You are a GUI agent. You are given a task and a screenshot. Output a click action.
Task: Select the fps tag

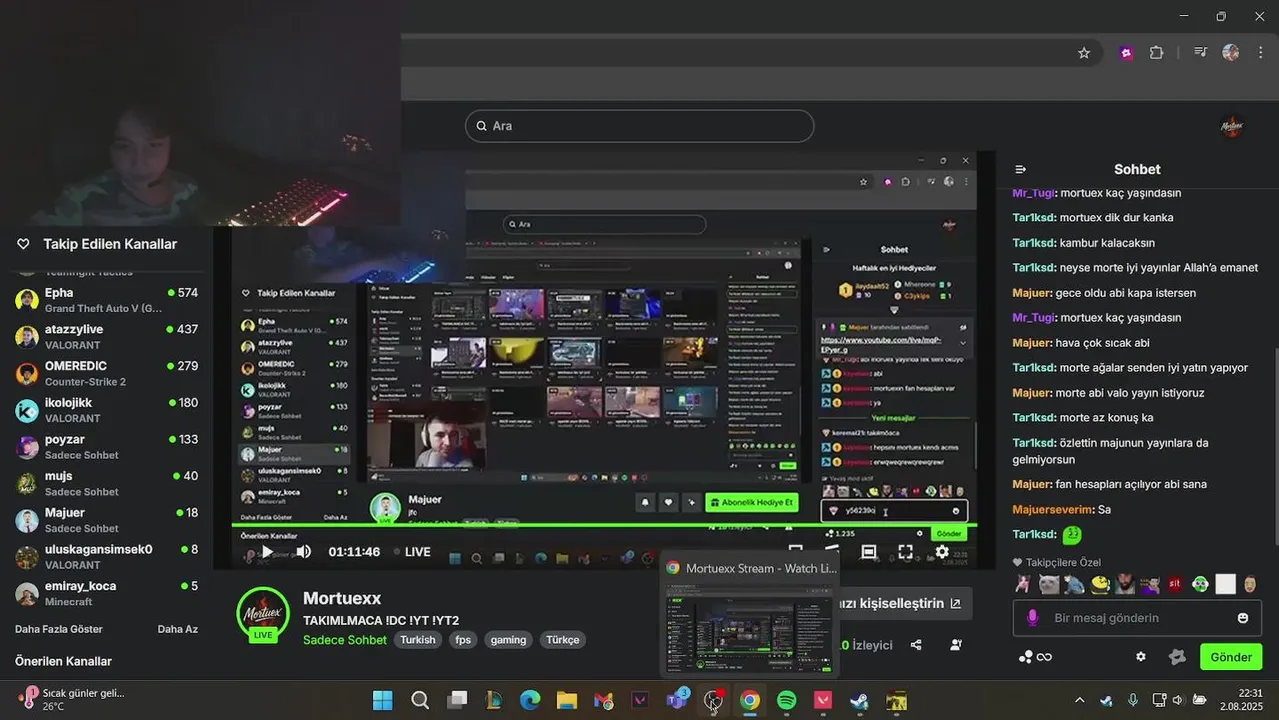[x=463, y=640]
